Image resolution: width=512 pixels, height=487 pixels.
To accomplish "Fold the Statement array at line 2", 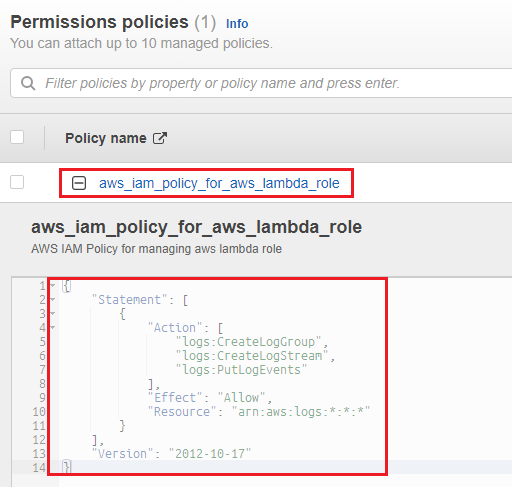I will 53,299.
